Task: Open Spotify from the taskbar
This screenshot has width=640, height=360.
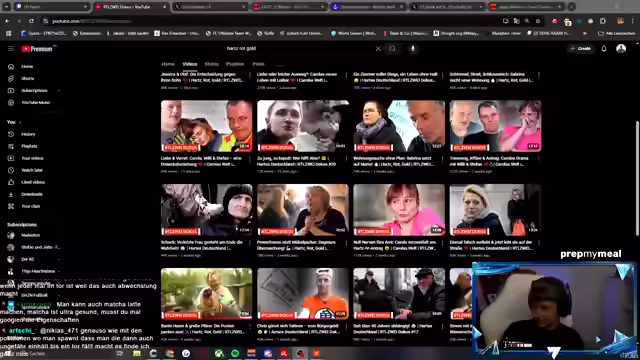Action: point(235,353)
